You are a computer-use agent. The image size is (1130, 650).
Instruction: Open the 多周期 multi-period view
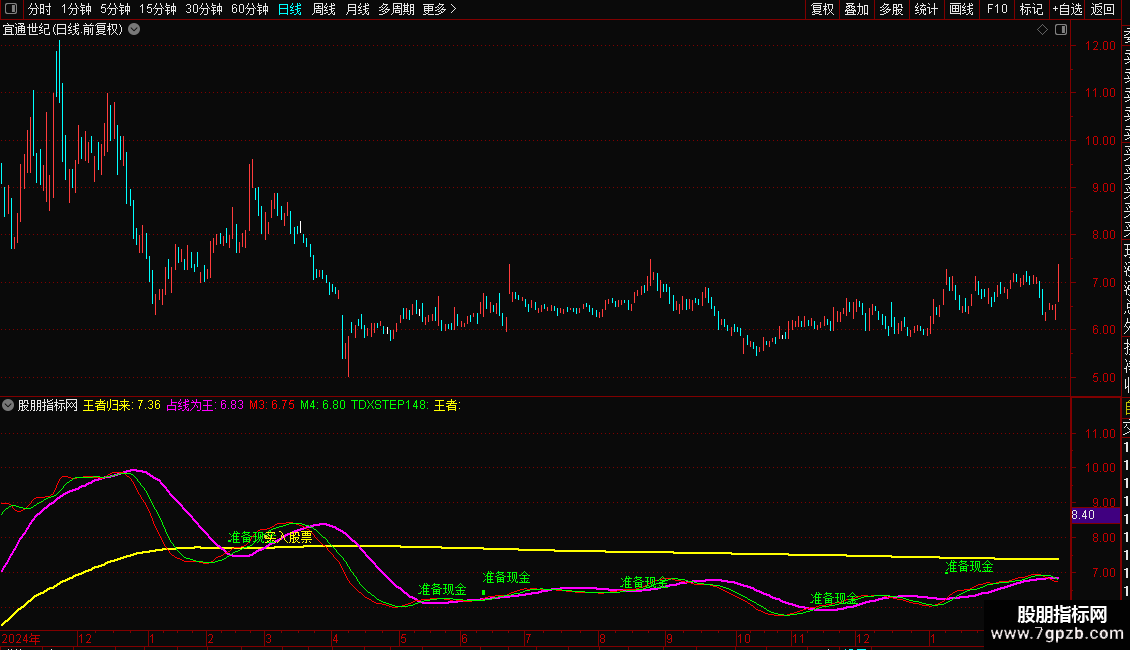[396, 9]
